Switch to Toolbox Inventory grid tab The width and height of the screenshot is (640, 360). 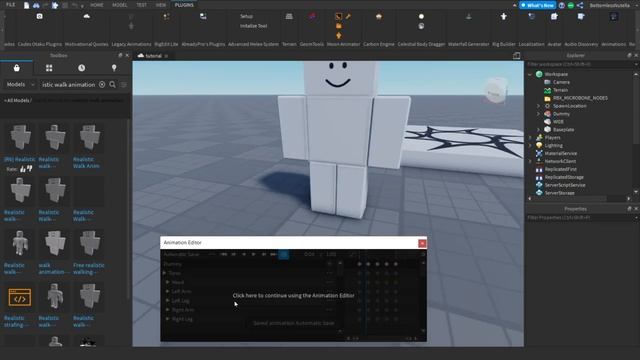49,68
